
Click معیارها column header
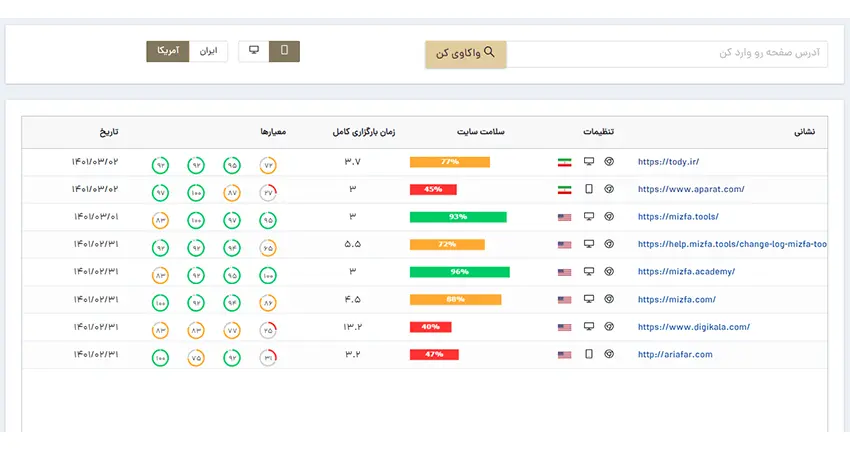pyautogui.click(x=273, y=132)
